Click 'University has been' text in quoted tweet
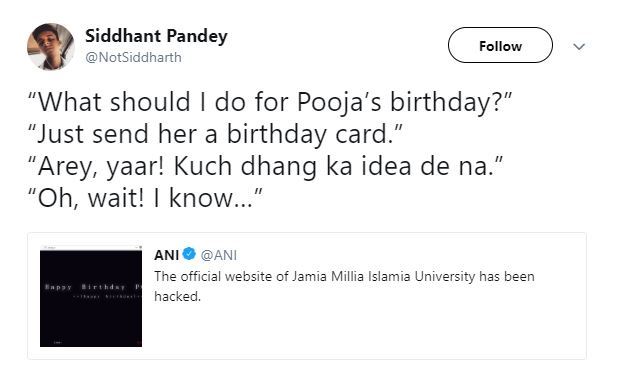617x370 pixels. 475,276
